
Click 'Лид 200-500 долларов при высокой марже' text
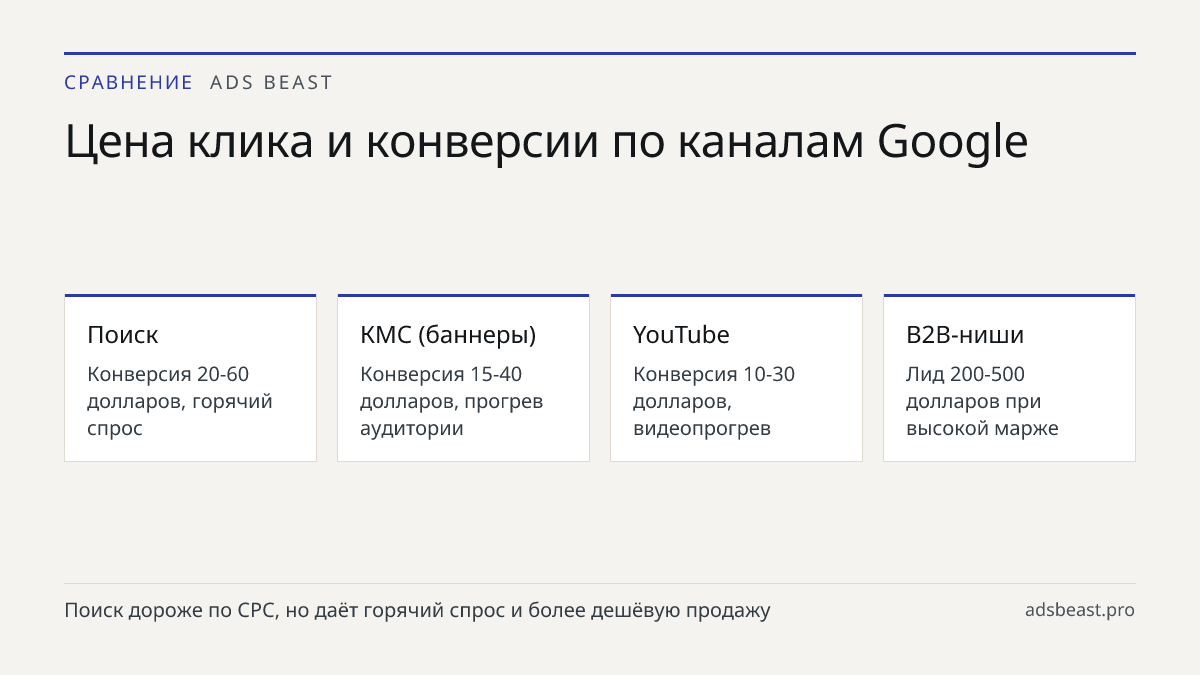pyautogui.click(x=982, y=401)
